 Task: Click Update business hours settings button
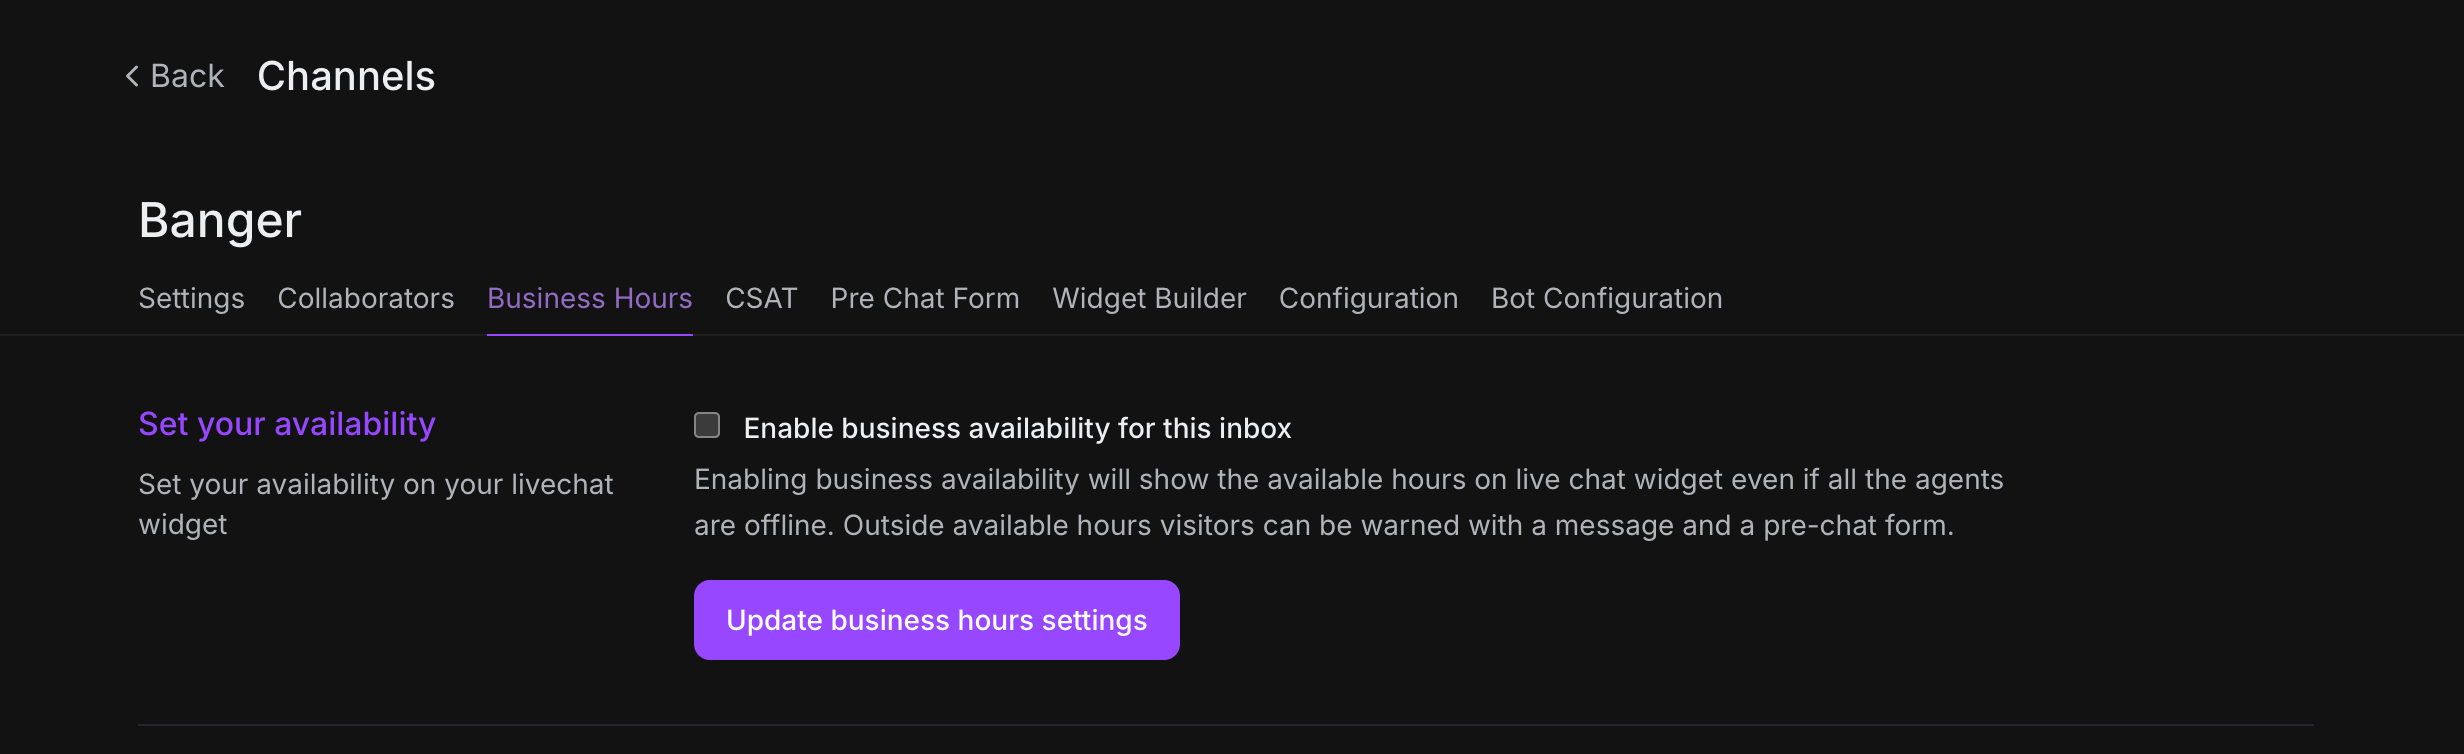(936, 620)
